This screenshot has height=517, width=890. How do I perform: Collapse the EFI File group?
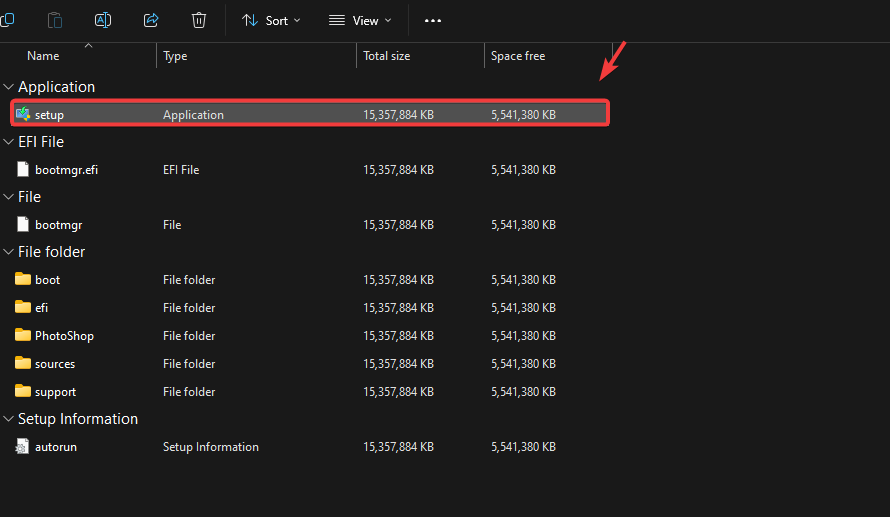click(x=9, y=142)
